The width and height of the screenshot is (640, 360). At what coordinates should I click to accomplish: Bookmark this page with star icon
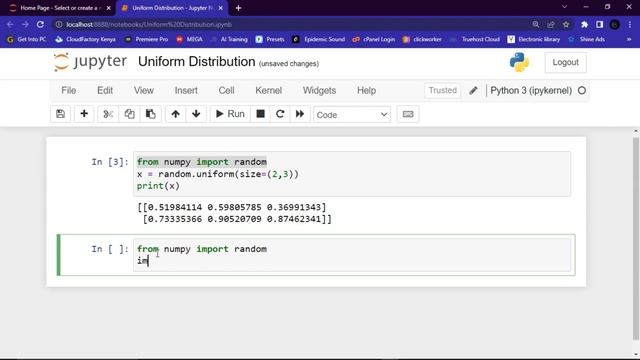(x=566, y=24)
